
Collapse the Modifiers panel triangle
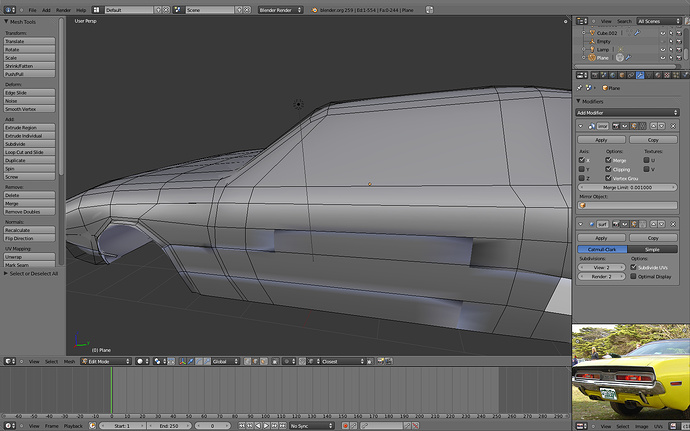pos(579,101)
